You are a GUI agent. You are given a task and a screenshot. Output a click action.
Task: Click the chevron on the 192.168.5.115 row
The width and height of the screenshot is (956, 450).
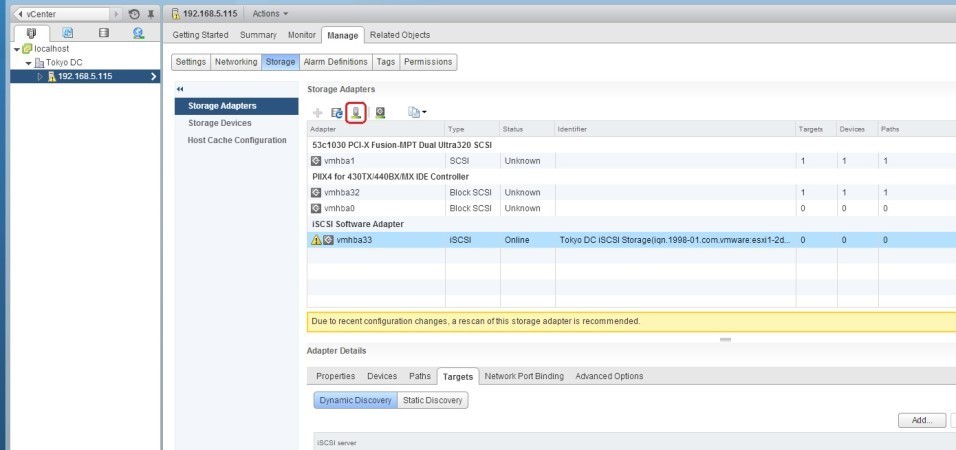tap(153, 77)
